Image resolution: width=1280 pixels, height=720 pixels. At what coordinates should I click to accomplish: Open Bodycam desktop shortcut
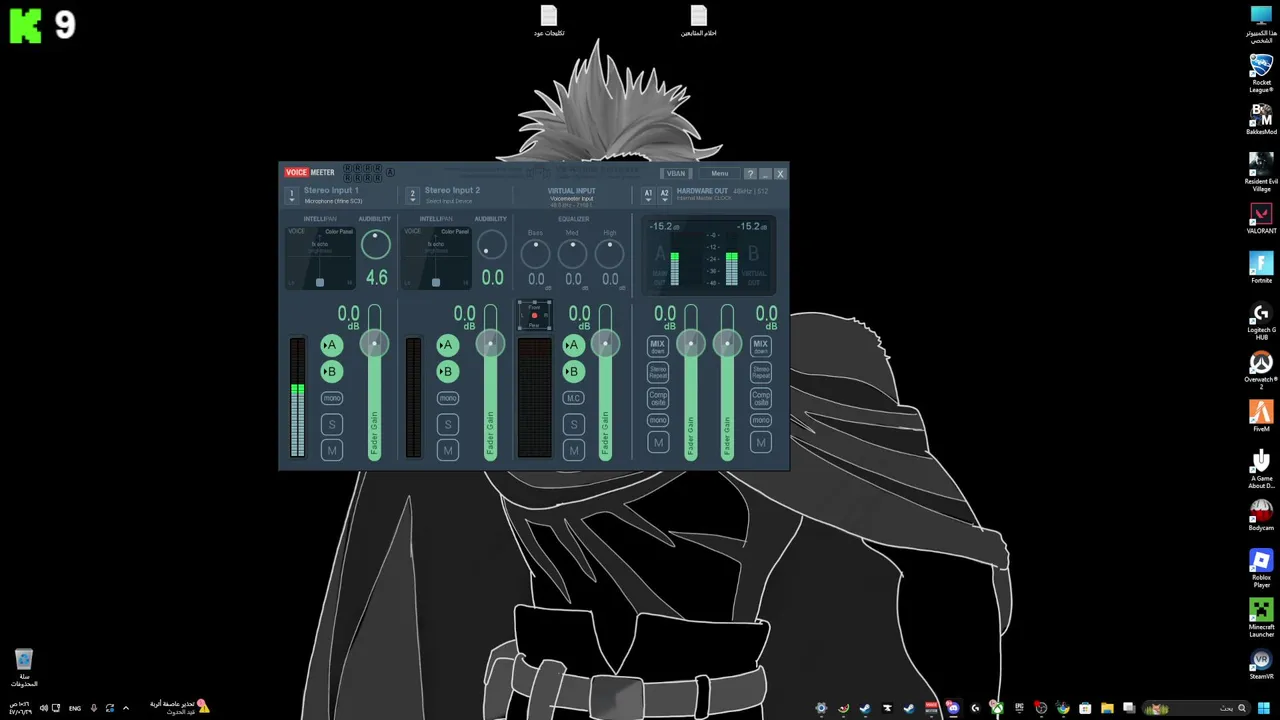pyautogui.click(x=1261, y=516)
